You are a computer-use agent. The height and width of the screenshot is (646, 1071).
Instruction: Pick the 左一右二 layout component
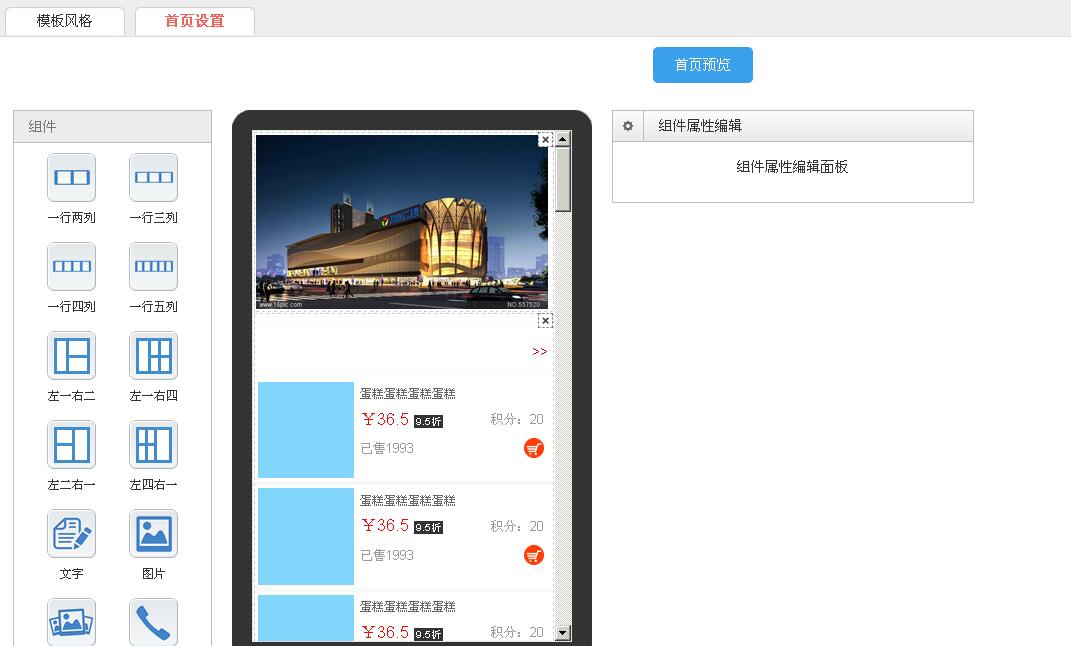pos(71,356)
